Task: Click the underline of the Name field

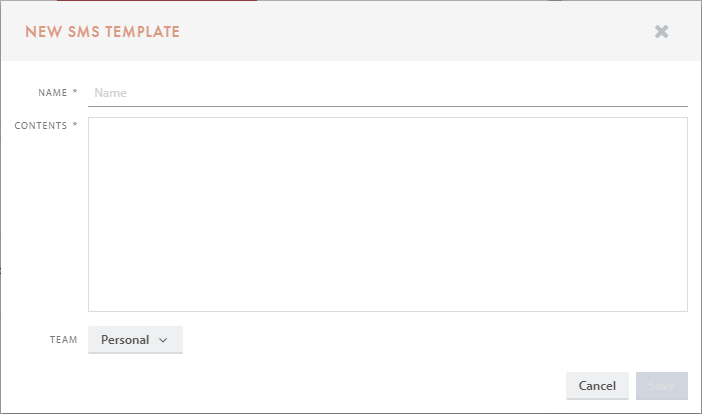Action: (387, 105)
